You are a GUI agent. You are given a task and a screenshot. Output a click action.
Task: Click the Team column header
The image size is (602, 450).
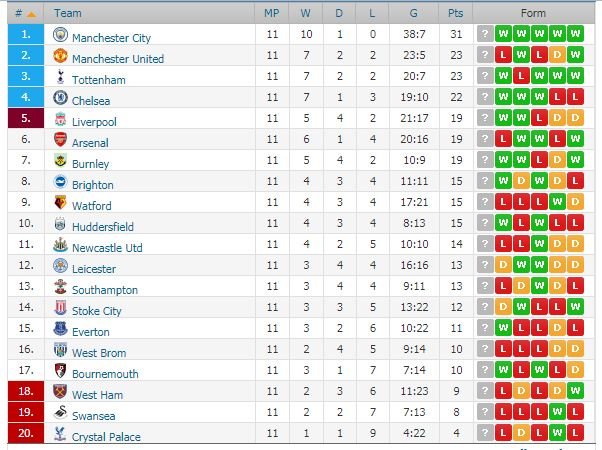pyautogui.click(x=69, y=13)
